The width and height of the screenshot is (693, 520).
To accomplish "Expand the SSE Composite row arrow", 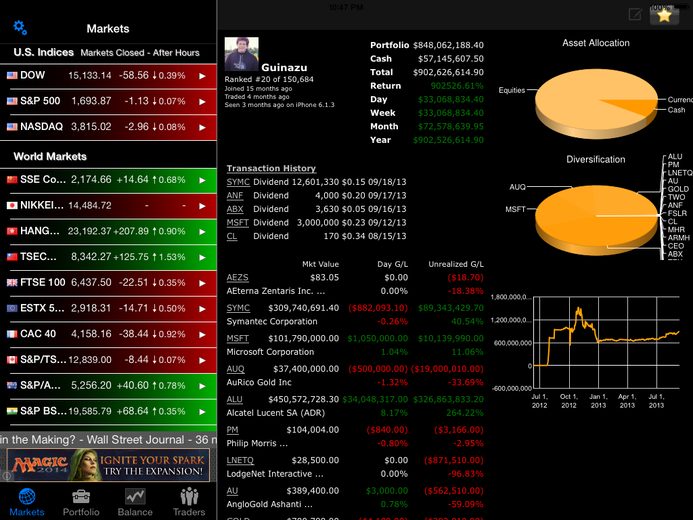I will (202, 180).
